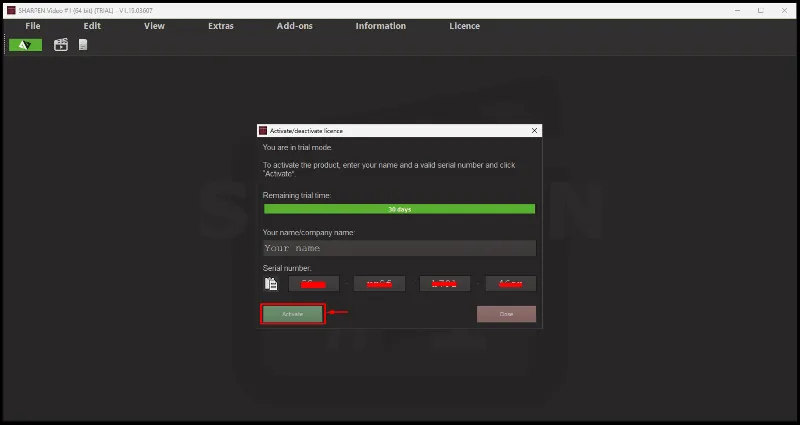800x425 pixels.
Task: Open the Add-ons menu
Action: tap(294, 26)
